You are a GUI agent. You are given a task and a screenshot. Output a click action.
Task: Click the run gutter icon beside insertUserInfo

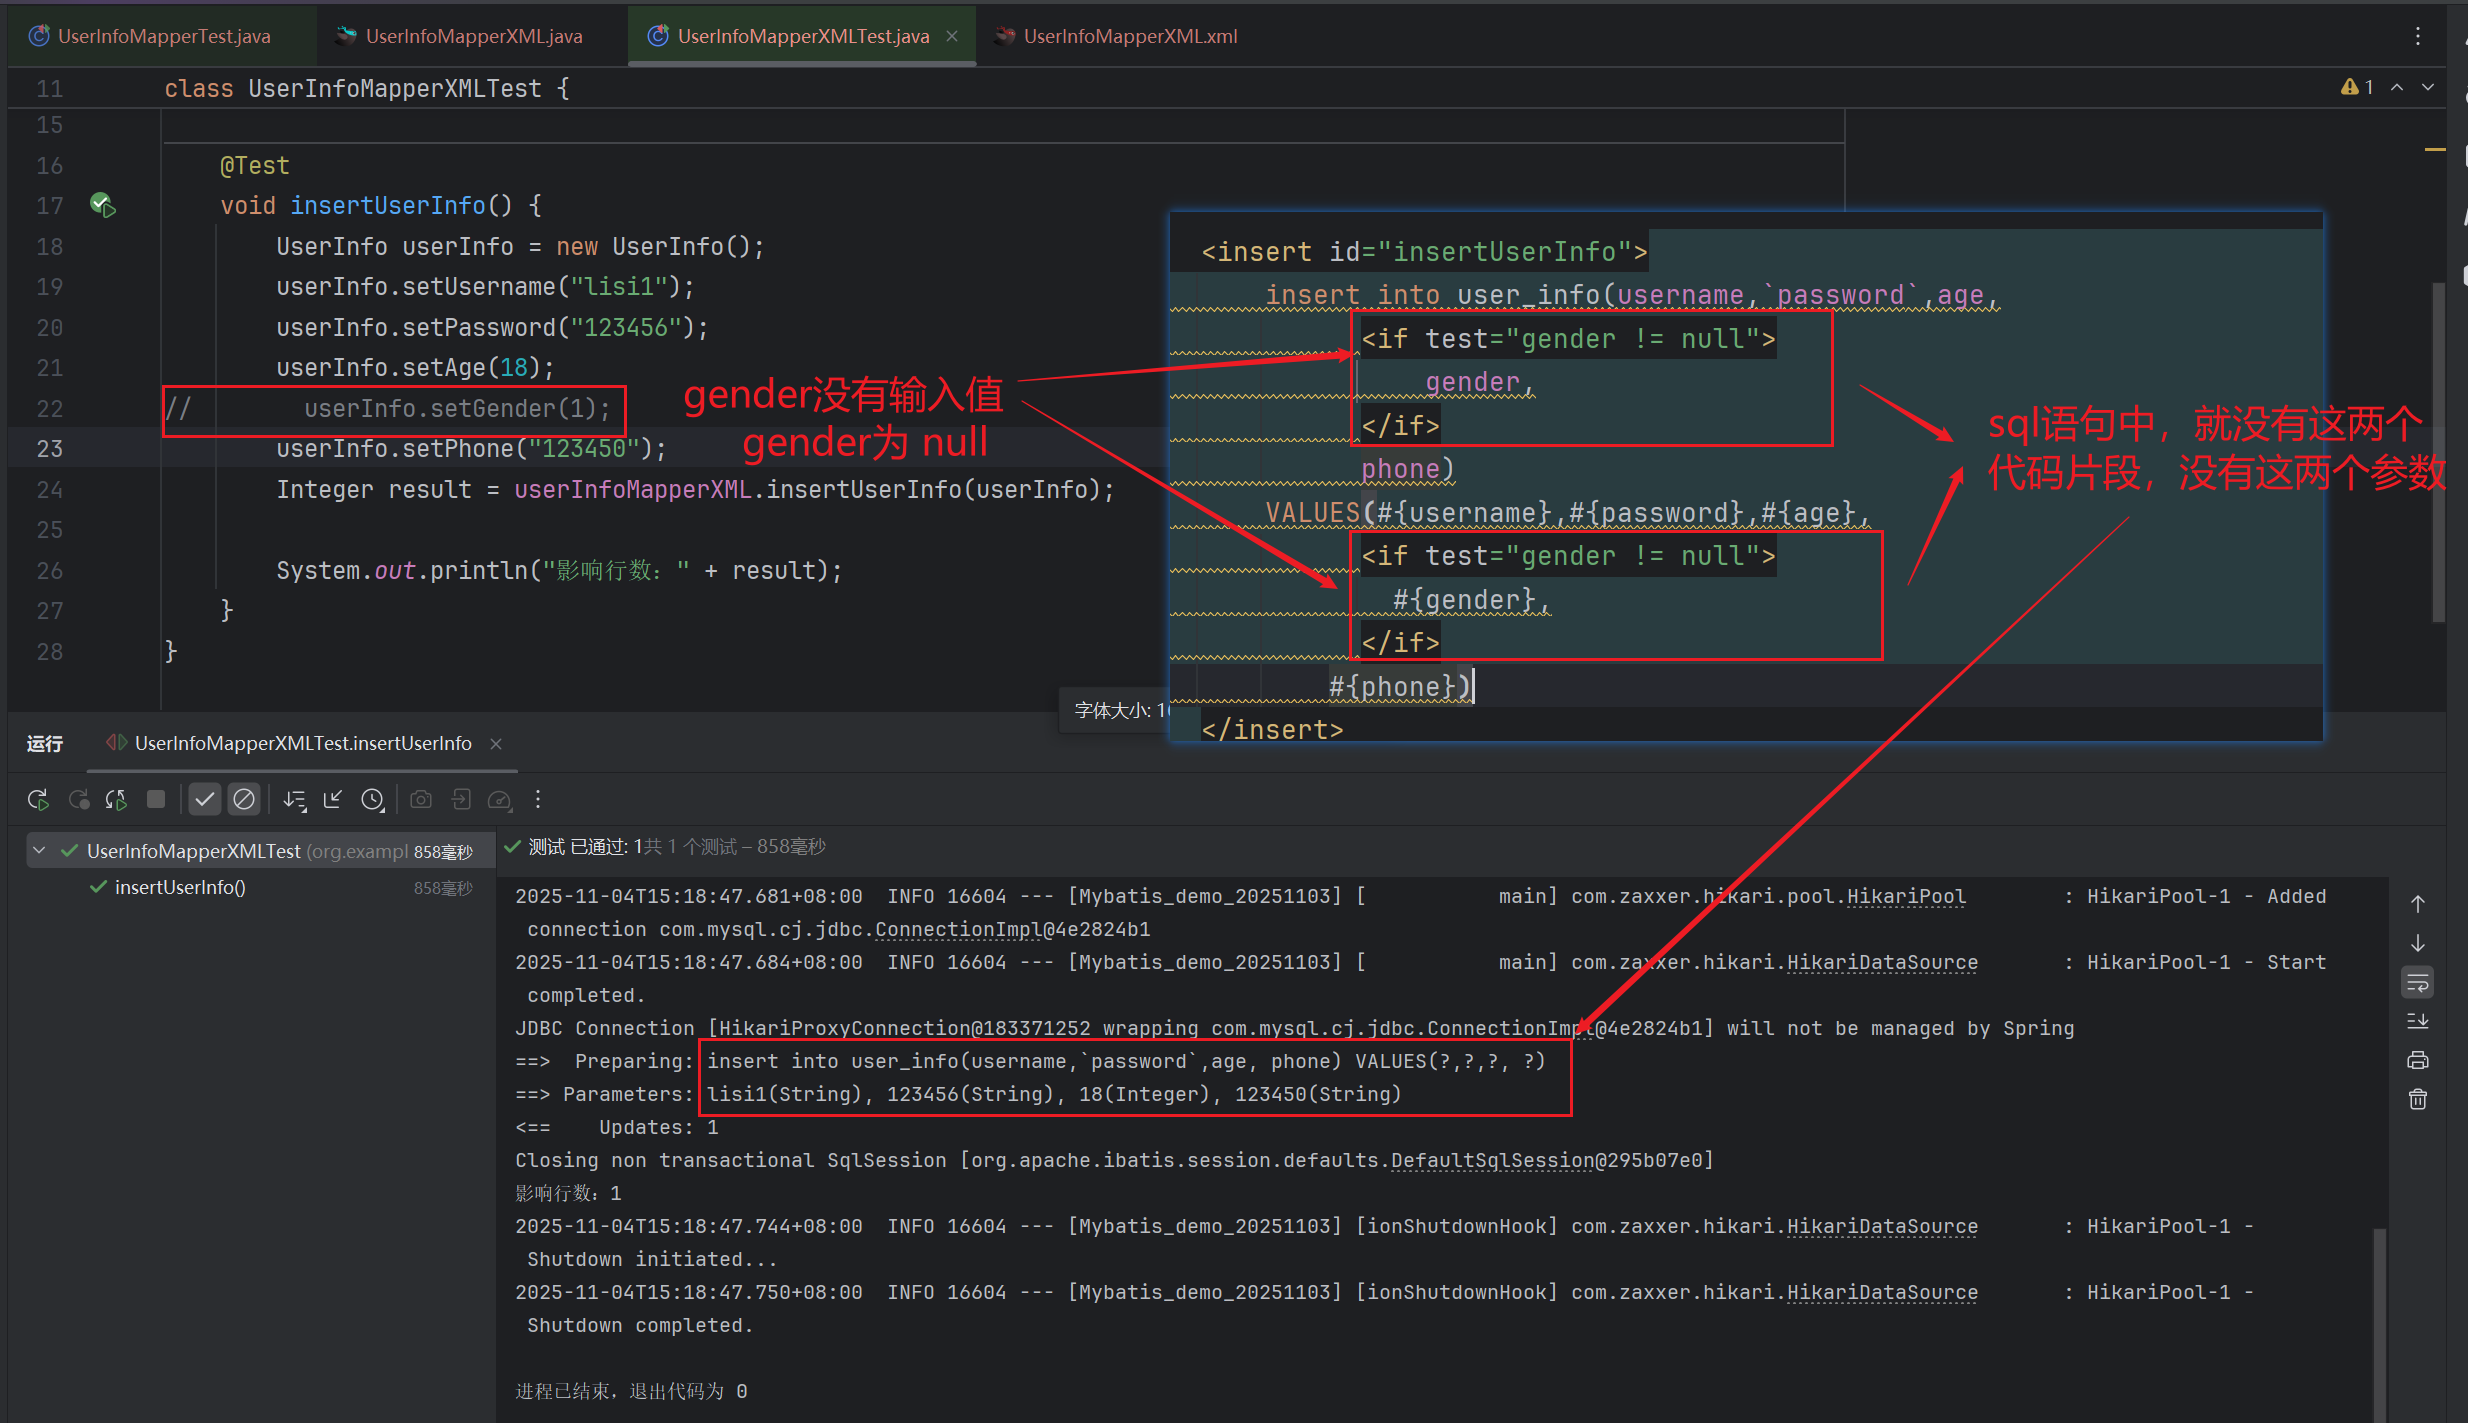(103, 206)
